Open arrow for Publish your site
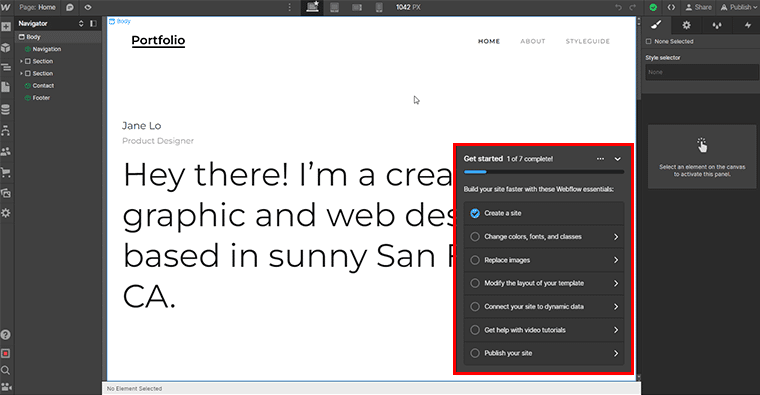This screenshot has height=395, width=760. tap(616, 353)
